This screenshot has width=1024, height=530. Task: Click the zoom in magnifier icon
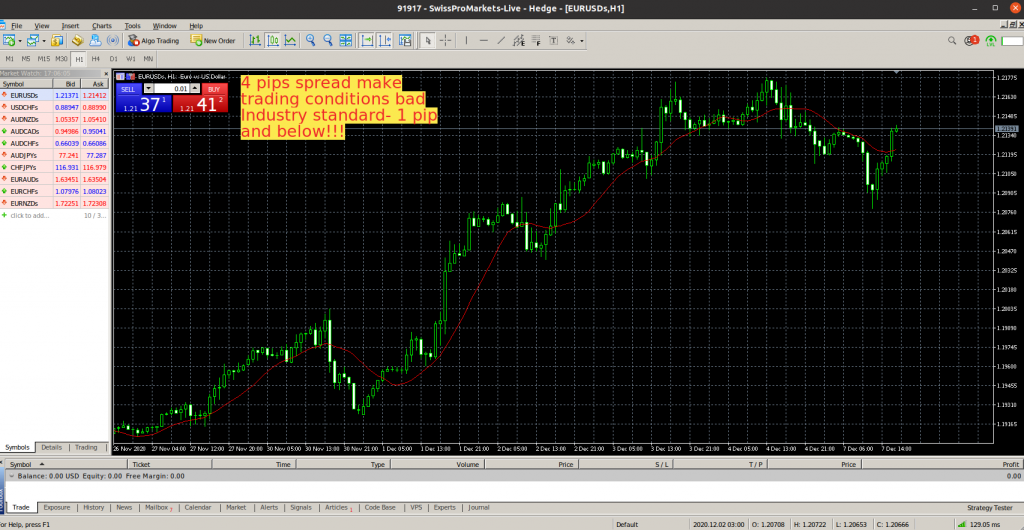(x=311, y=41)
